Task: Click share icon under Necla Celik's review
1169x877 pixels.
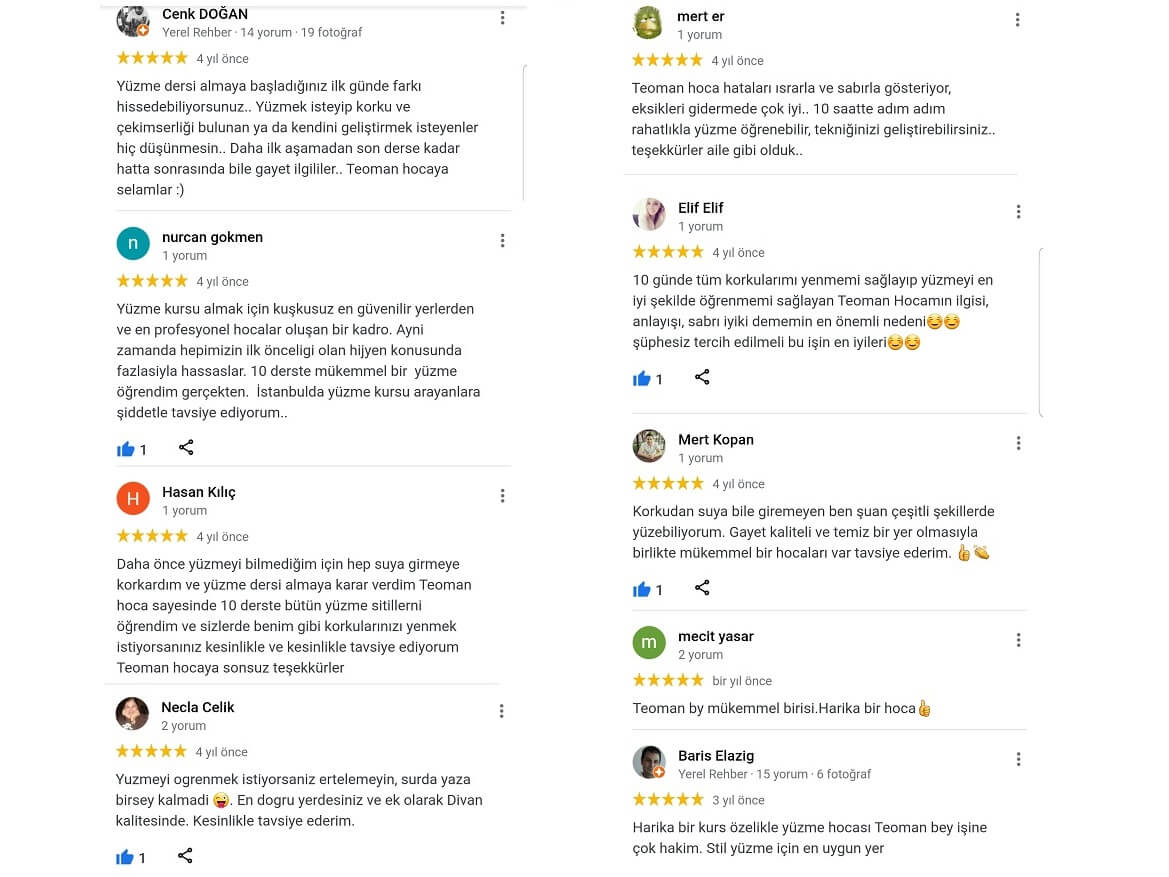Action: coord(185,855)
